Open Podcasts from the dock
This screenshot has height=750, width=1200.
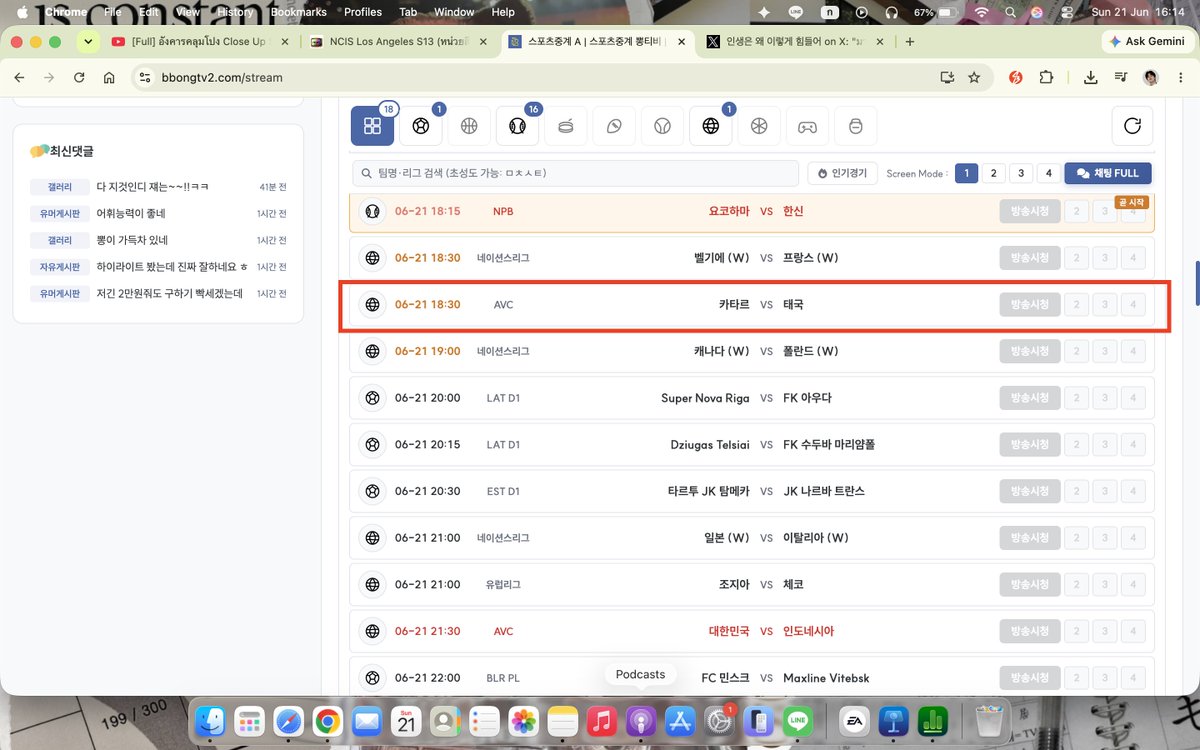[640, 721]
